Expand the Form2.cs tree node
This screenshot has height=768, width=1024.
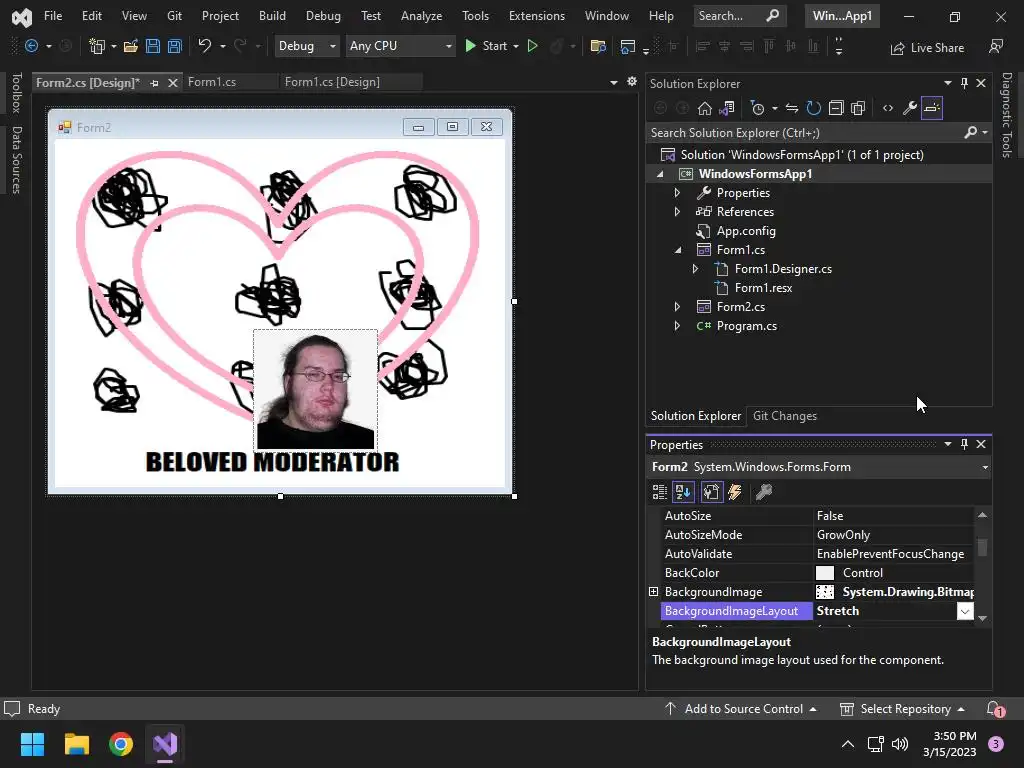677,306
